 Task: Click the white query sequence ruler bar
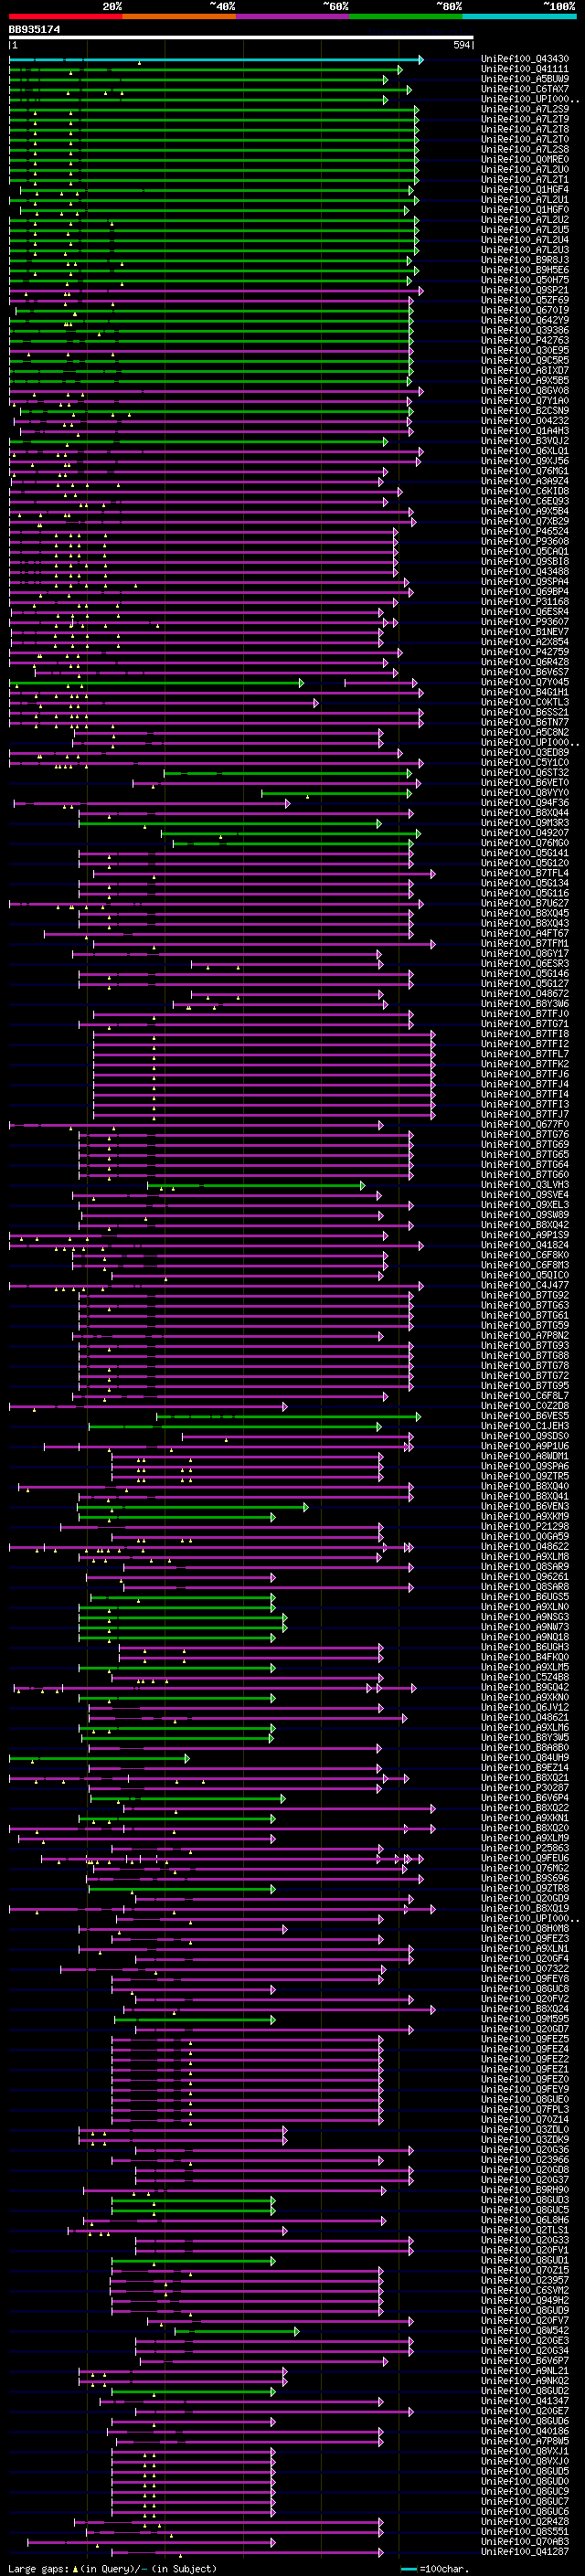[241, 38]
